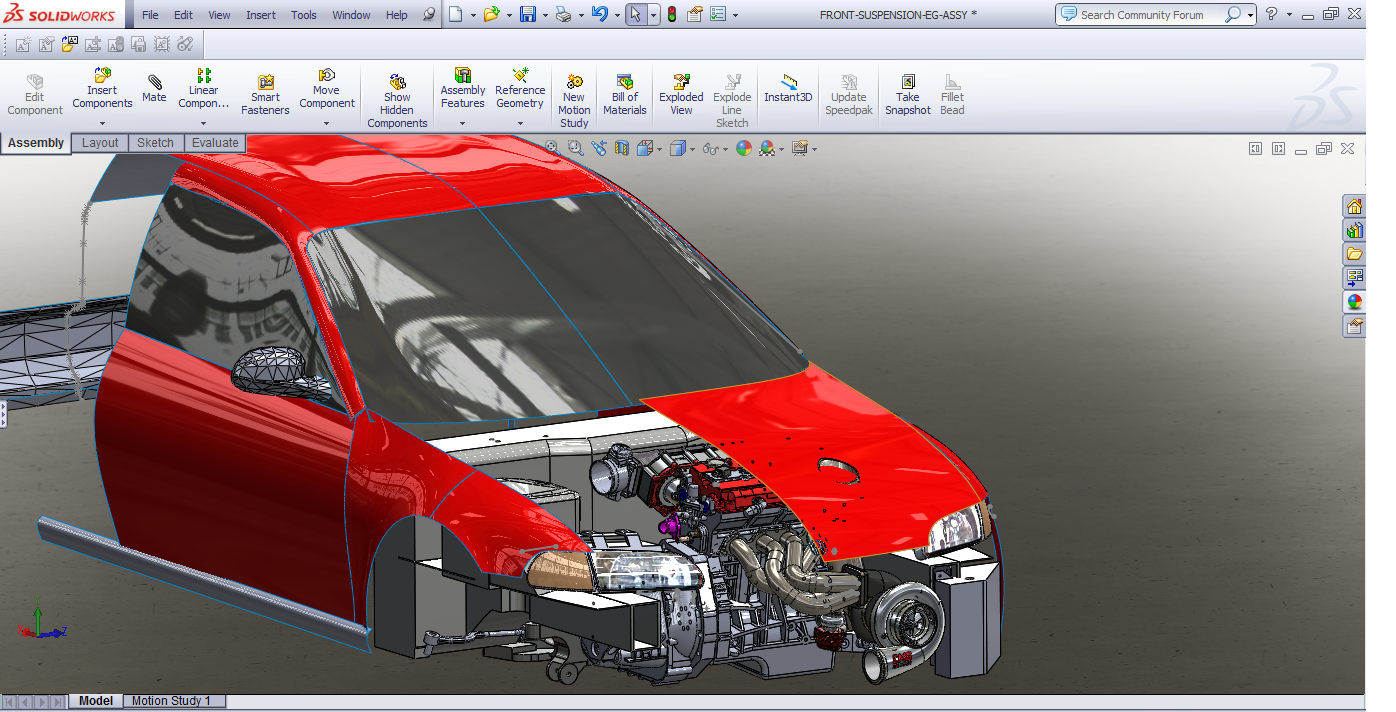The height and width of the screenshot is (712, 1396).
Task: Click the Take Snapshot icon
Action: coord(907,96)
